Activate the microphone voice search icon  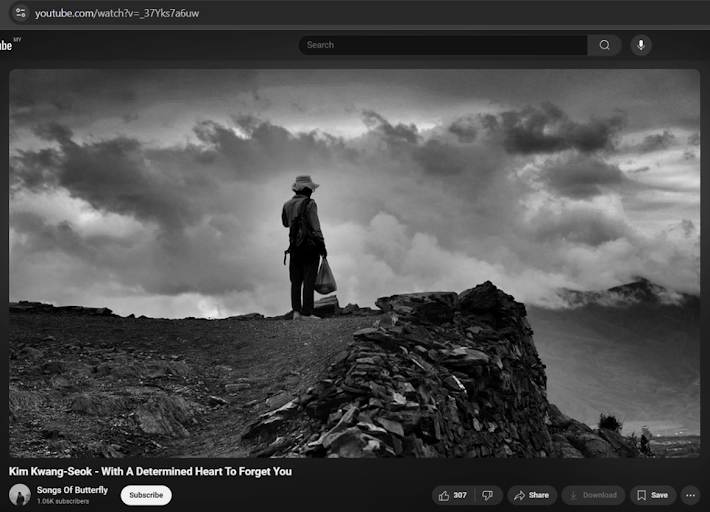pyautogui.click(x=641, y=45)
